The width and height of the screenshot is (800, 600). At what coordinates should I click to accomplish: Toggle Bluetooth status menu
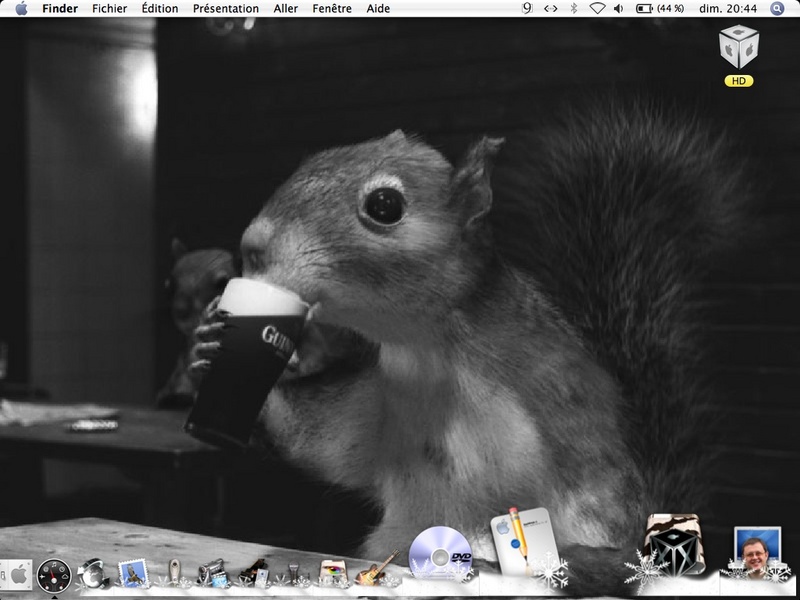574,9
